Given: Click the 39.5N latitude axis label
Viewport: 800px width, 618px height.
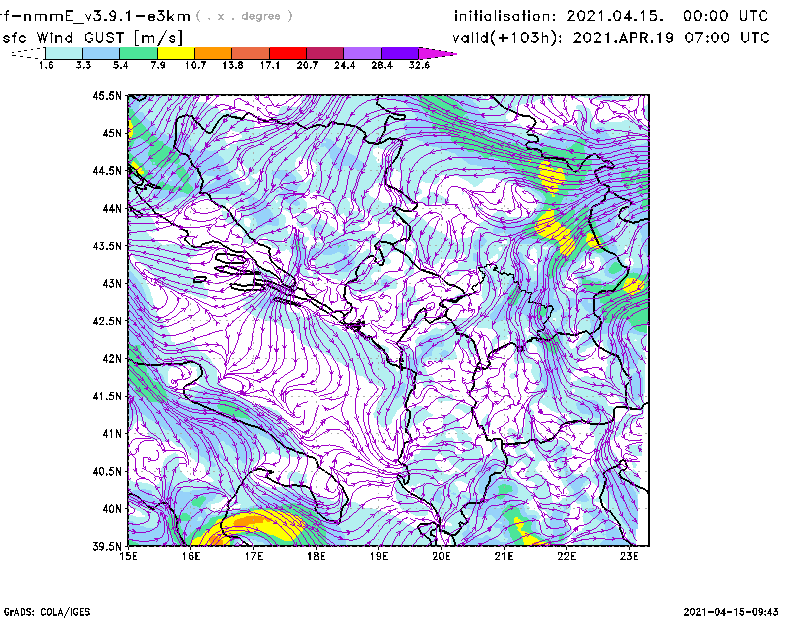Looking at the screenshot, I should point(107,547).
